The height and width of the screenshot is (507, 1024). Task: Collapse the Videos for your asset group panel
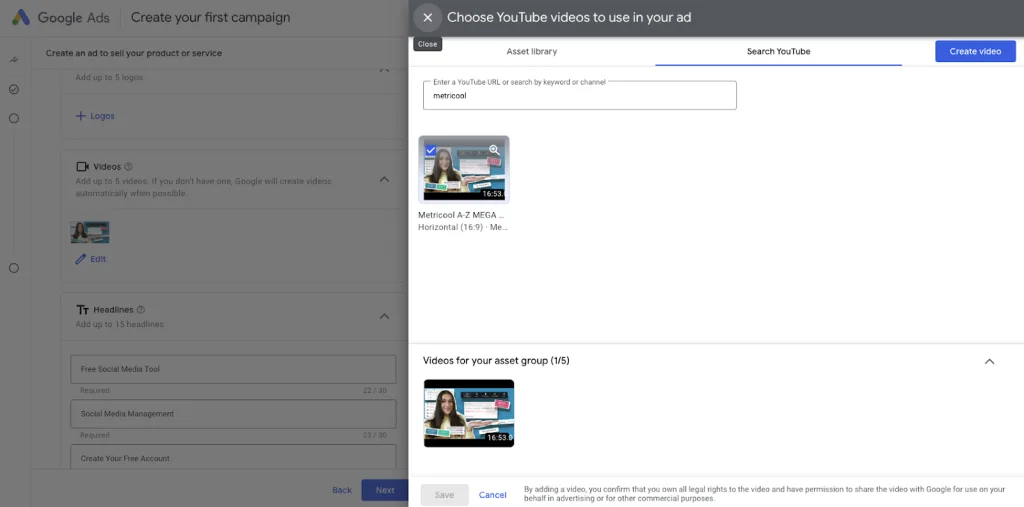click(989, 361)
